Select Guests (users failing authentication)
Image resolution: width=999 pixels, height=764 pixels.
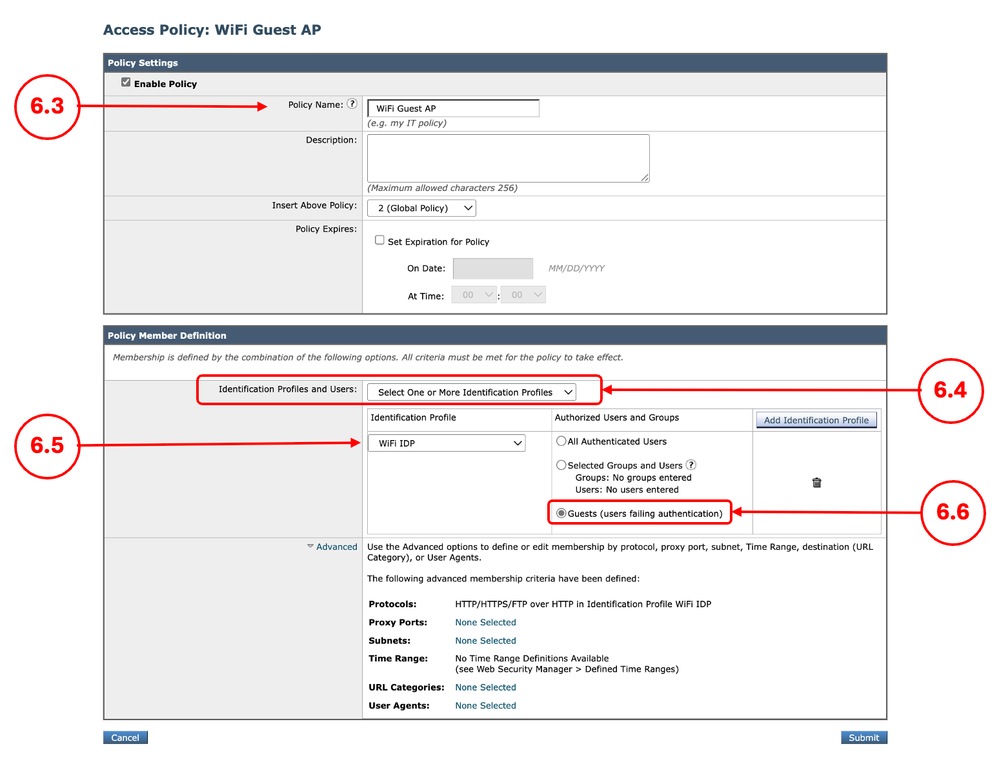[x=562, y=513]
